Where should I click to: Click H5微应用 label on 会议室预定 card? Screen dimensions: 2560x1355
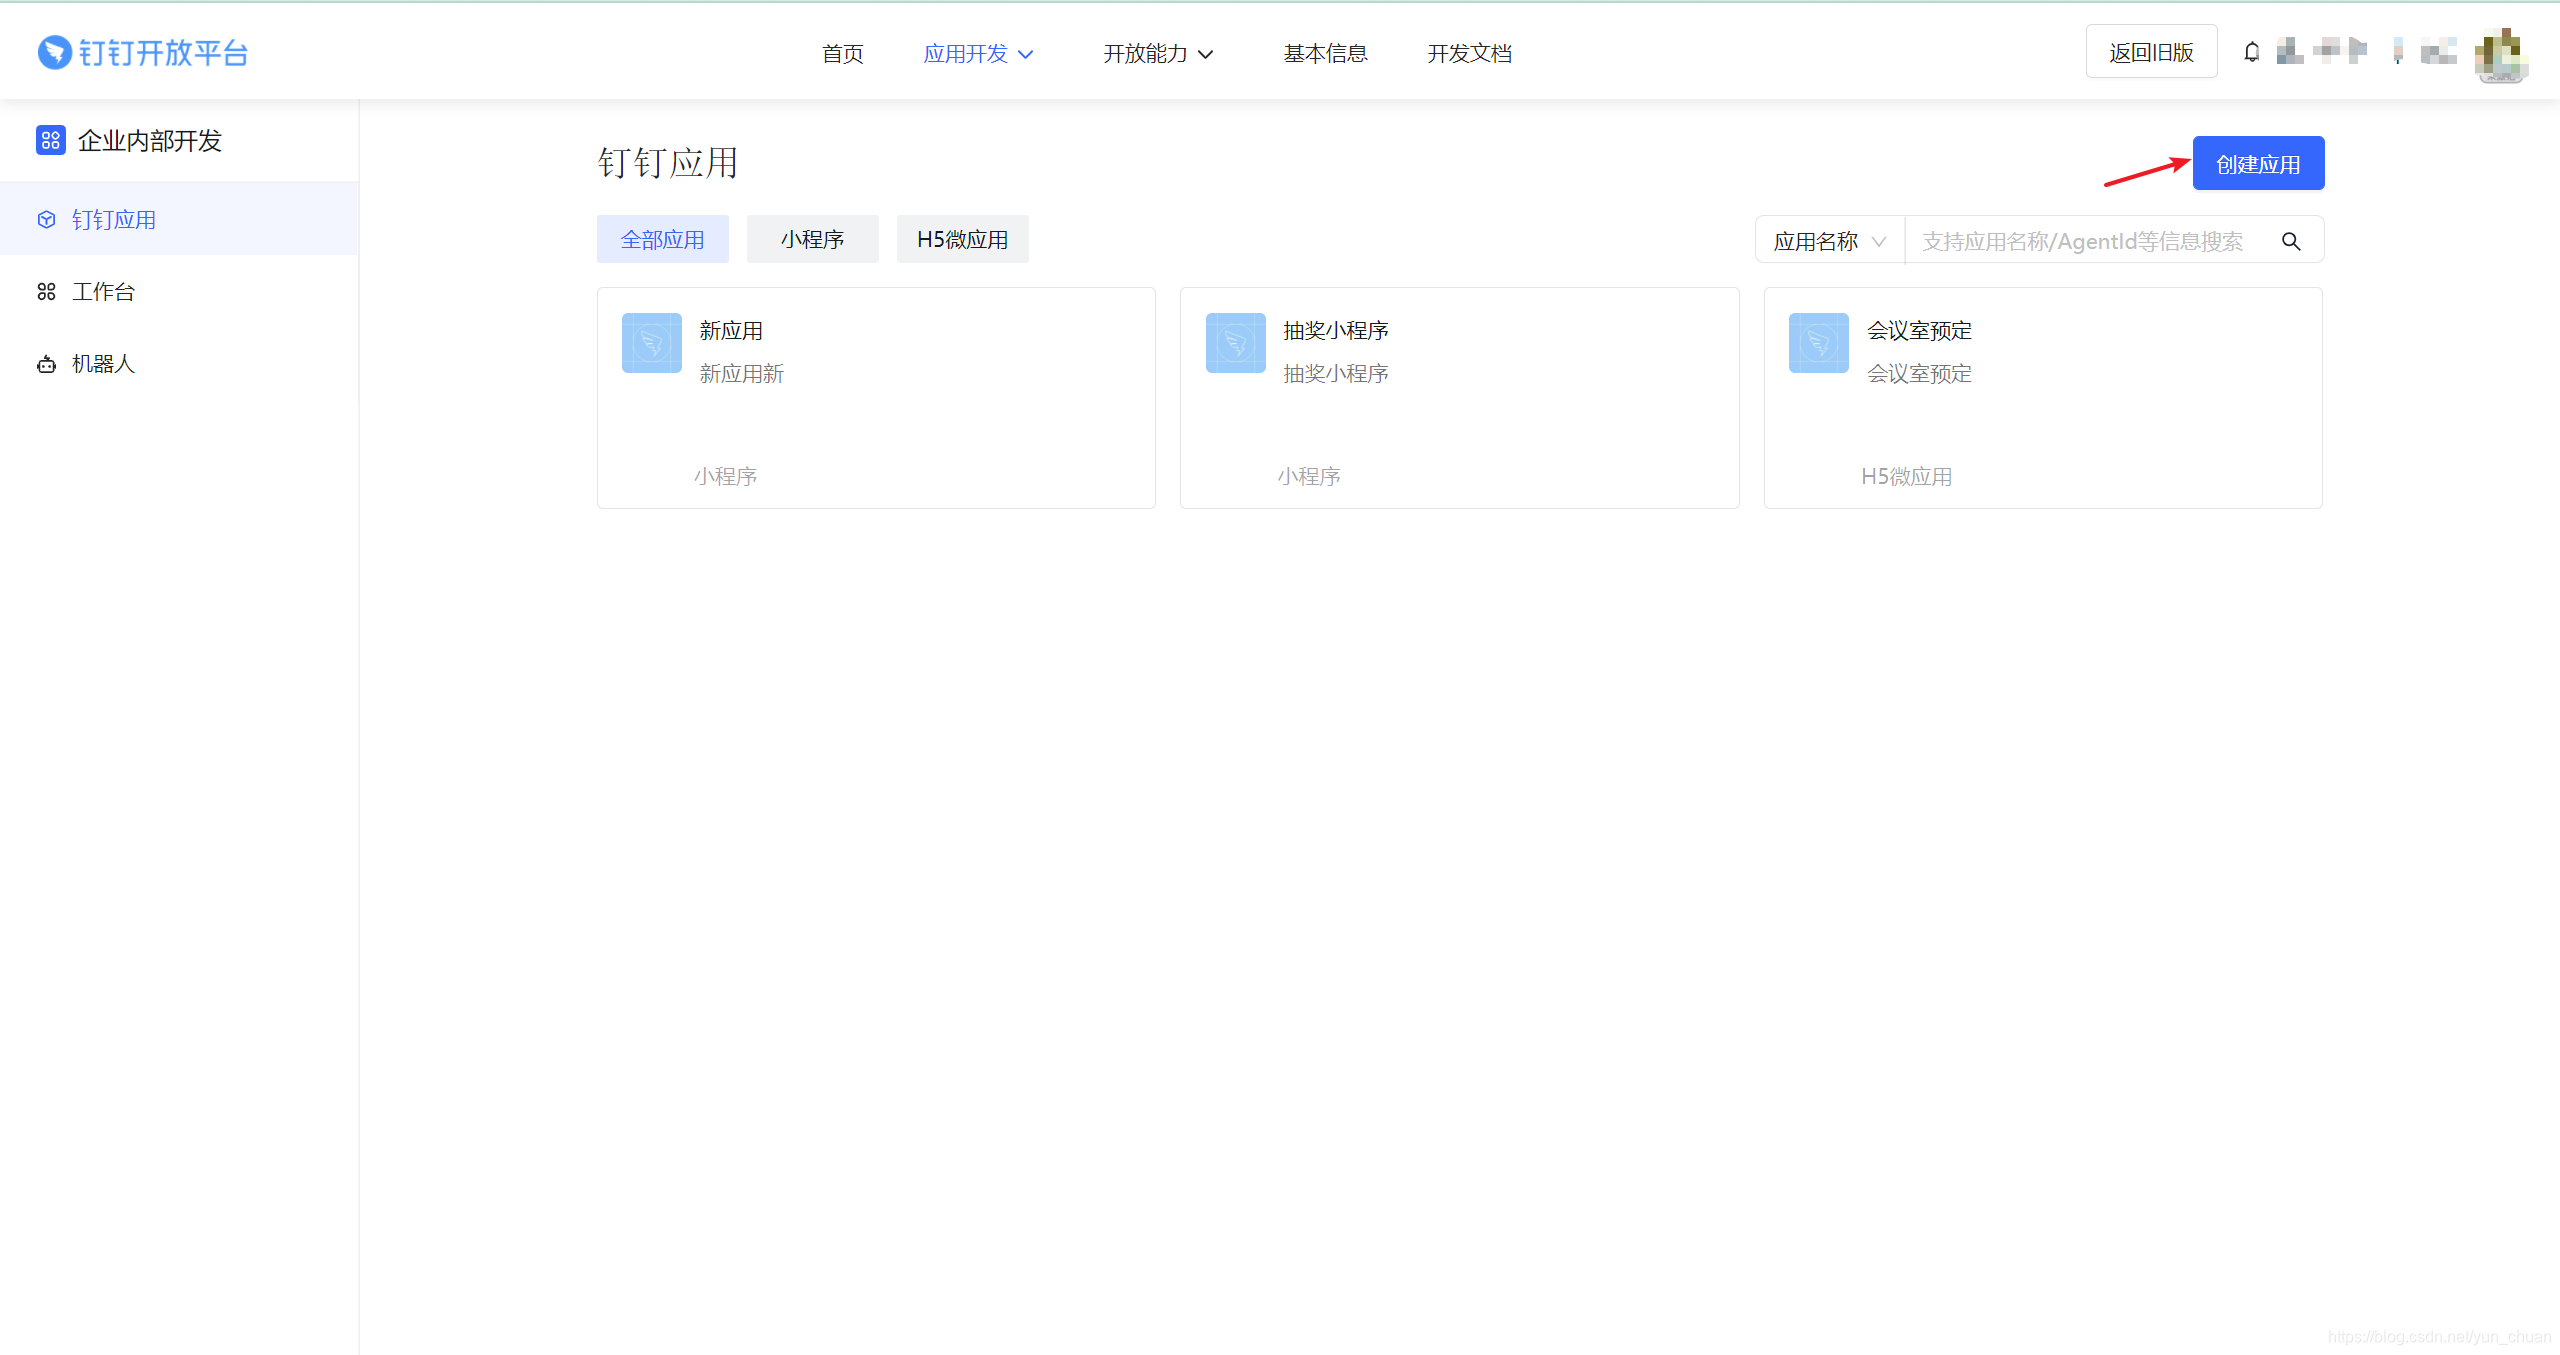point(1906,476)
